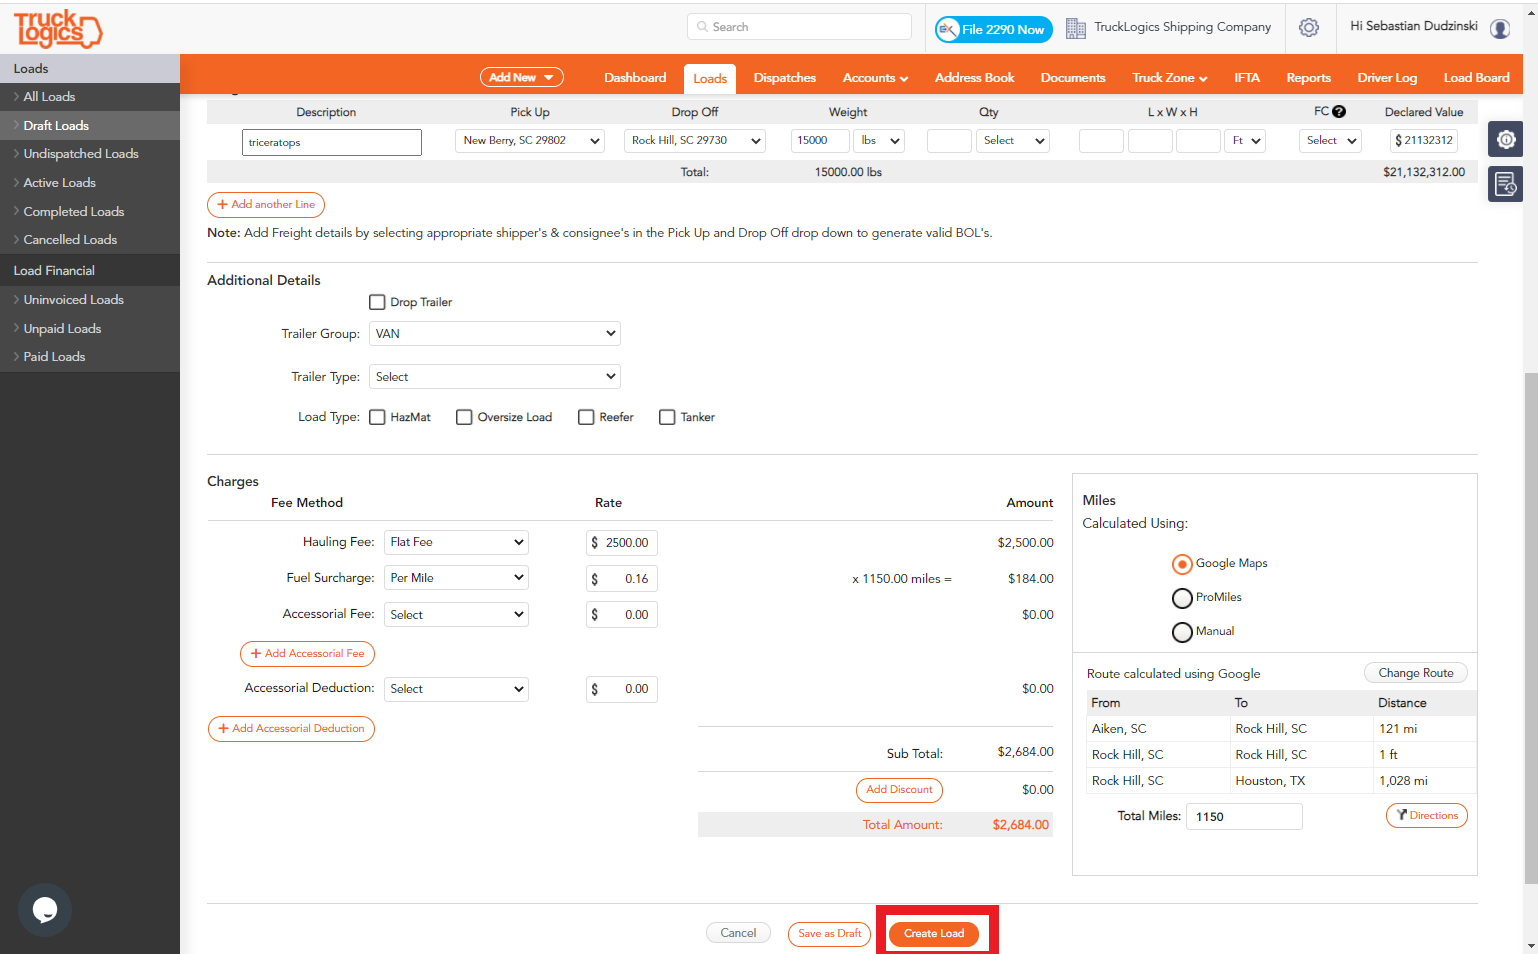The height and width of the screenshot is (954, 1538).
Task: Open Directions for the route
Action: coord(1427,816)
